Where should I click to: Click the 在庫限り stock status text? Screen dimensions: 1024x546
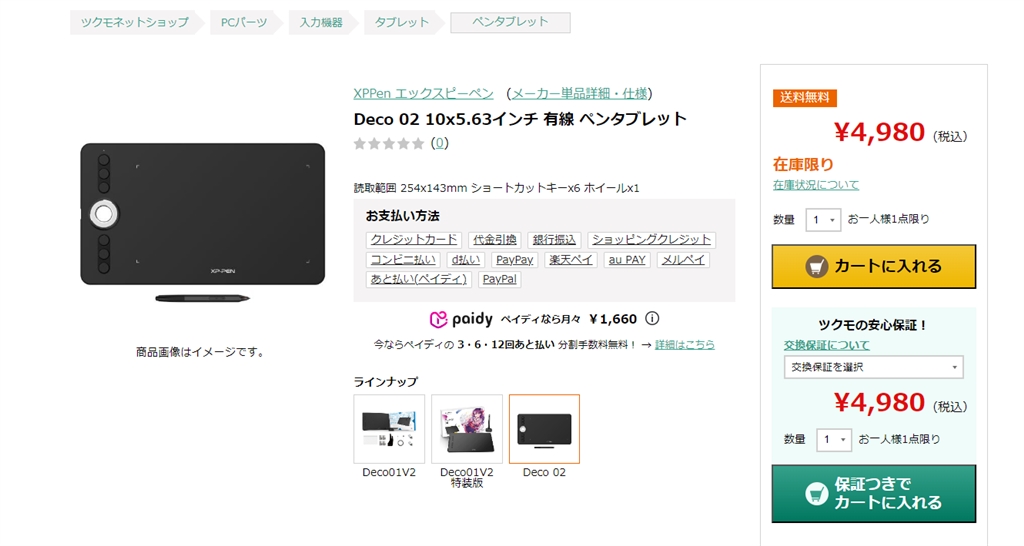tap(803, 164)
